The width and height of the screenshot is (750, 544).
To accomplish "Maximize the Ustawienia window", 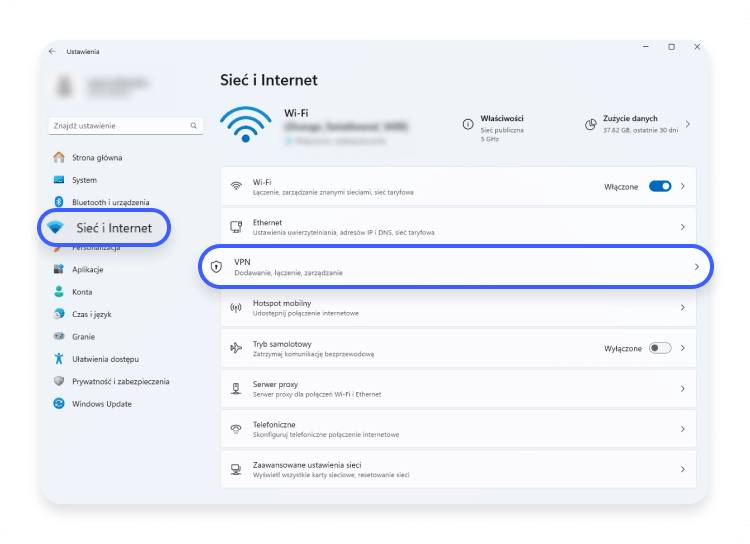I will click(x=672, y=47).
